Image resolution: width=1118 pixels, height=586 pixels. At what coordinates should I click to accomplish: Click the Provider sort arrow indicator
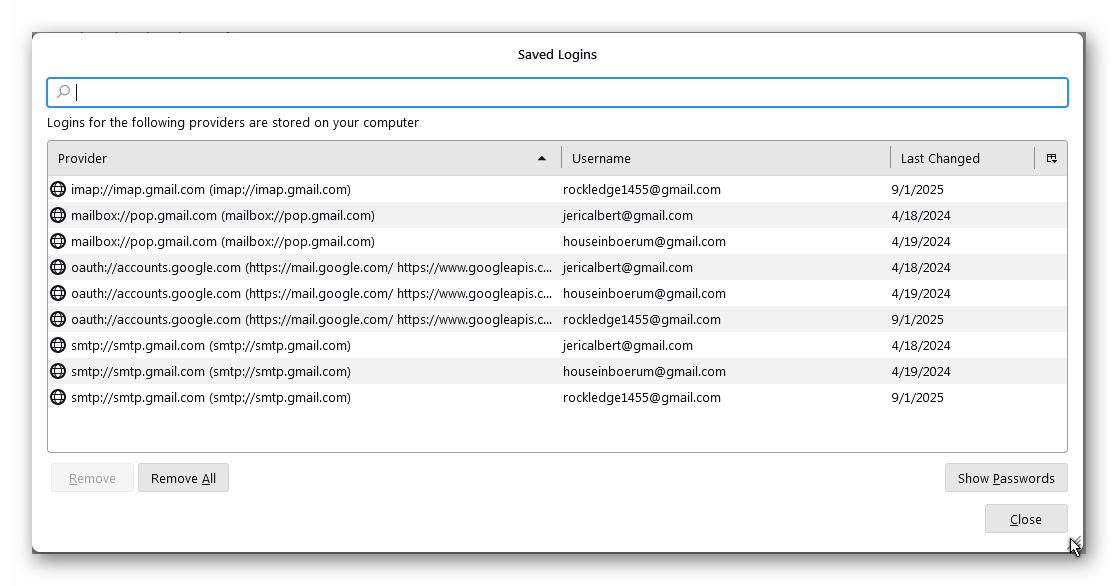[x=542, y=158]
